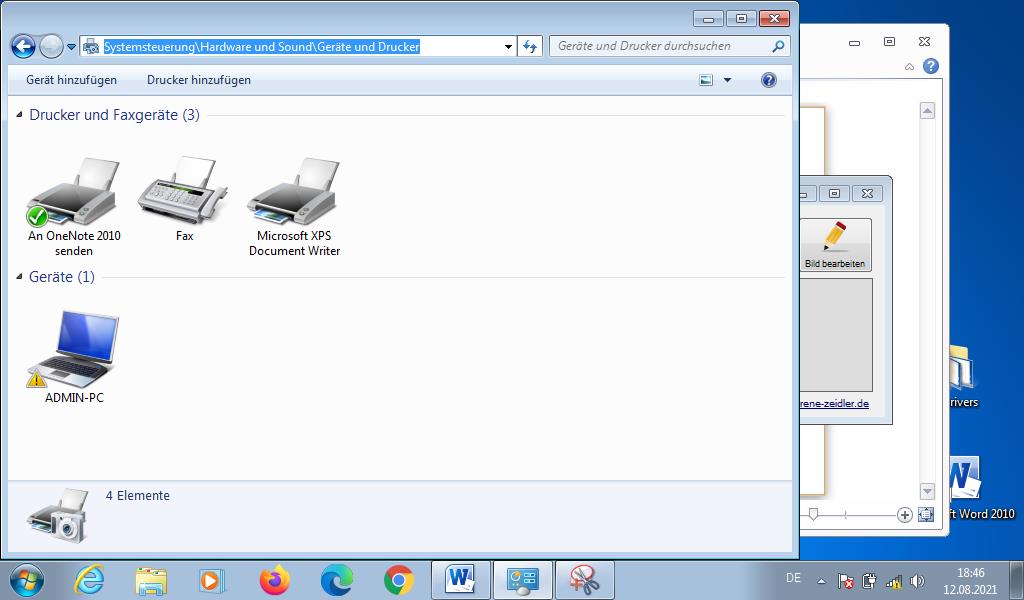The image size is (1024, 600).
Task: Click help icon in the background Word window
Action: coord(931,66)
